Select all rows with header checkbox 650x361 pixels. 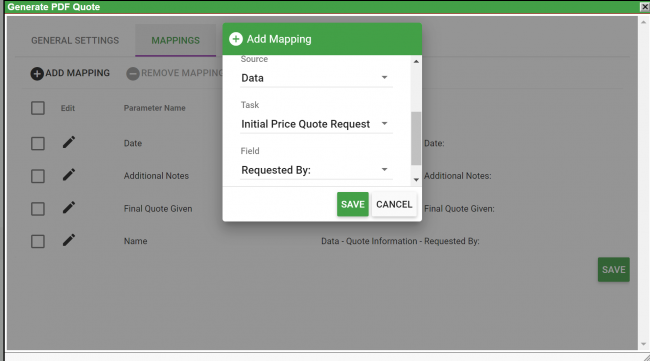[38, 108]
